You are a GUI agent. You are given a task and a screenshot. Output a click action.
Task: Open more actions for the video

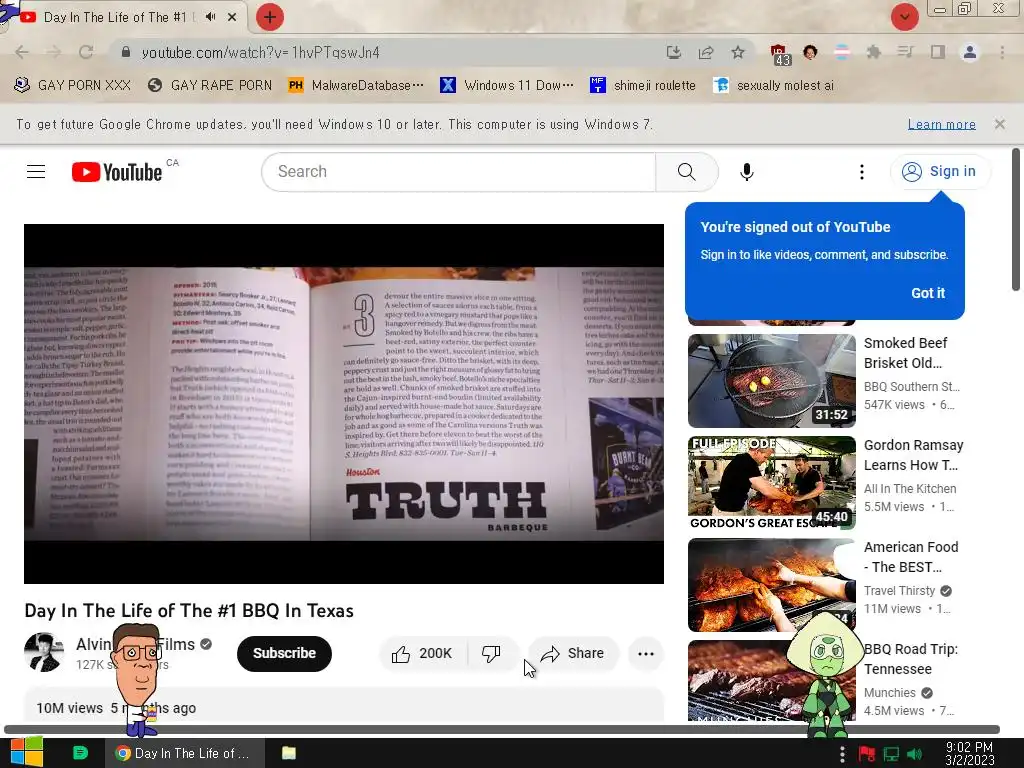click(x=646, y=654)
